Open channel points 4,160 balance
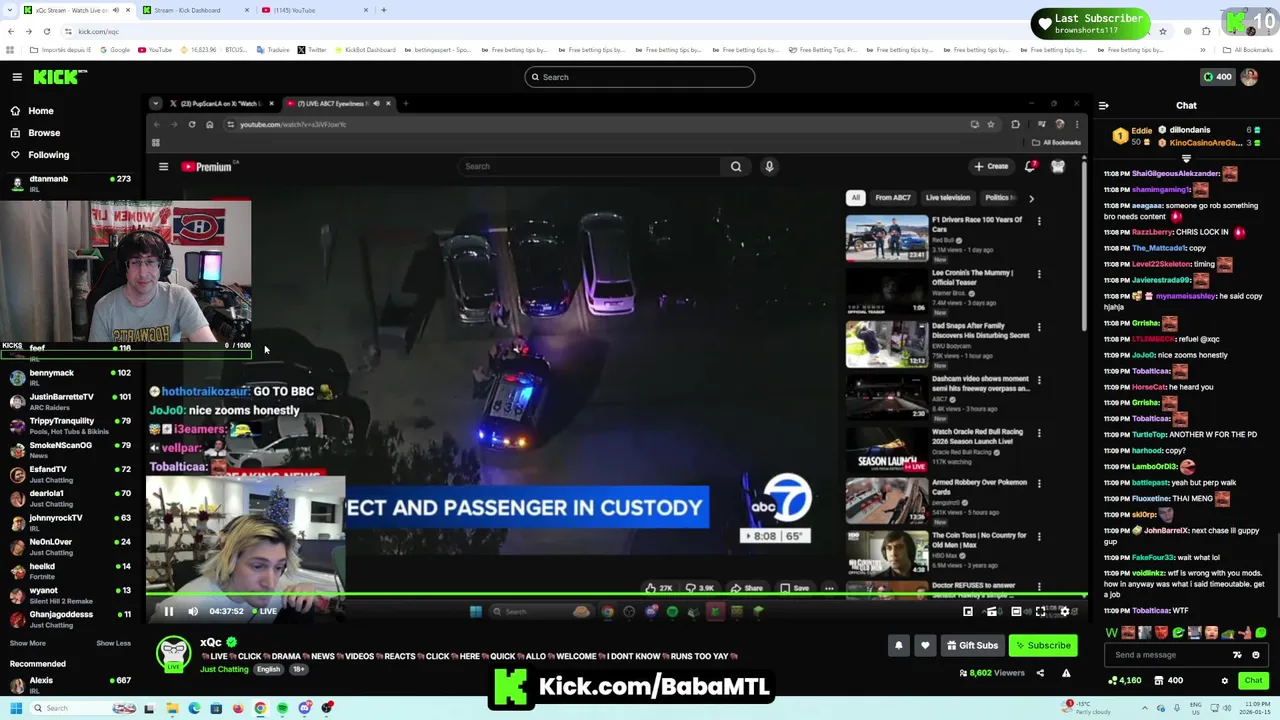The height and width of the screenshot is (720, 1280). 1125,681
